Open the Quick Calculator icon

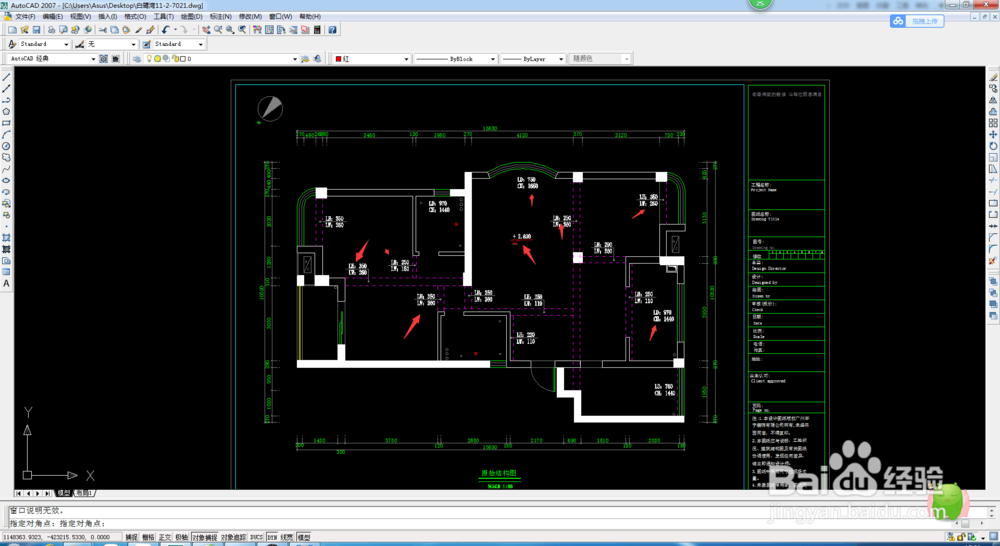click(x=316, y=30)
